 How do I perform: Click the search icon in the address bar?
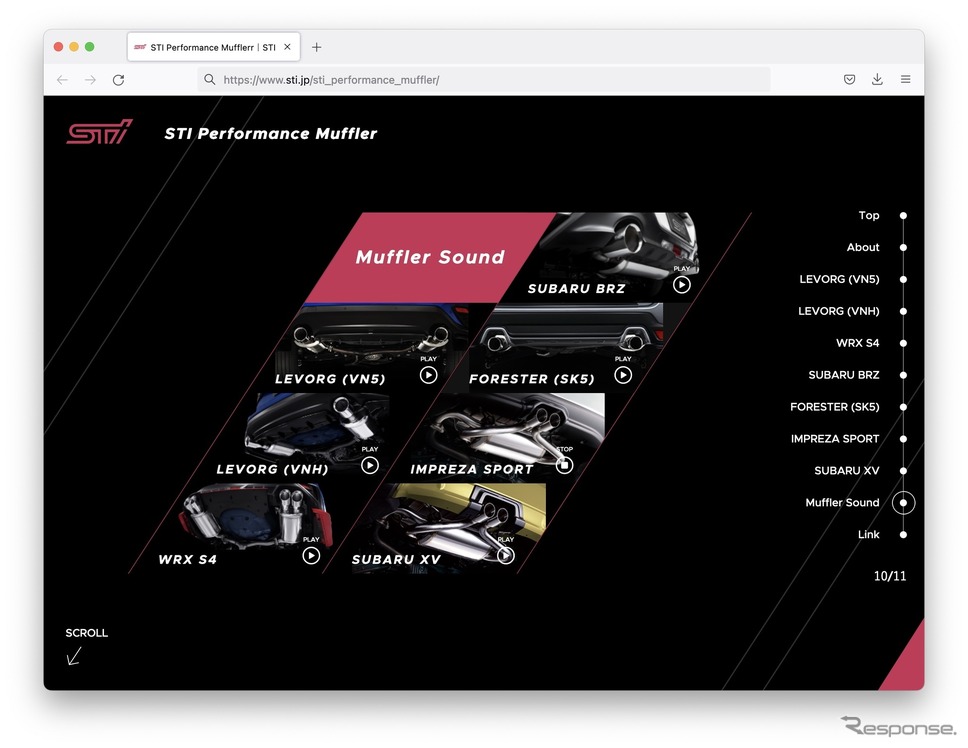(210, 80)
